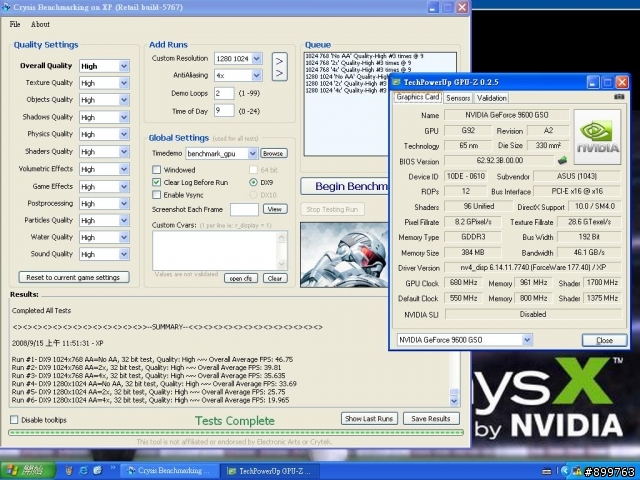The height and width of the screenshot is (480, 640).
Task: Toggle the 64 bit checkbox
Action: click(253, 169)
